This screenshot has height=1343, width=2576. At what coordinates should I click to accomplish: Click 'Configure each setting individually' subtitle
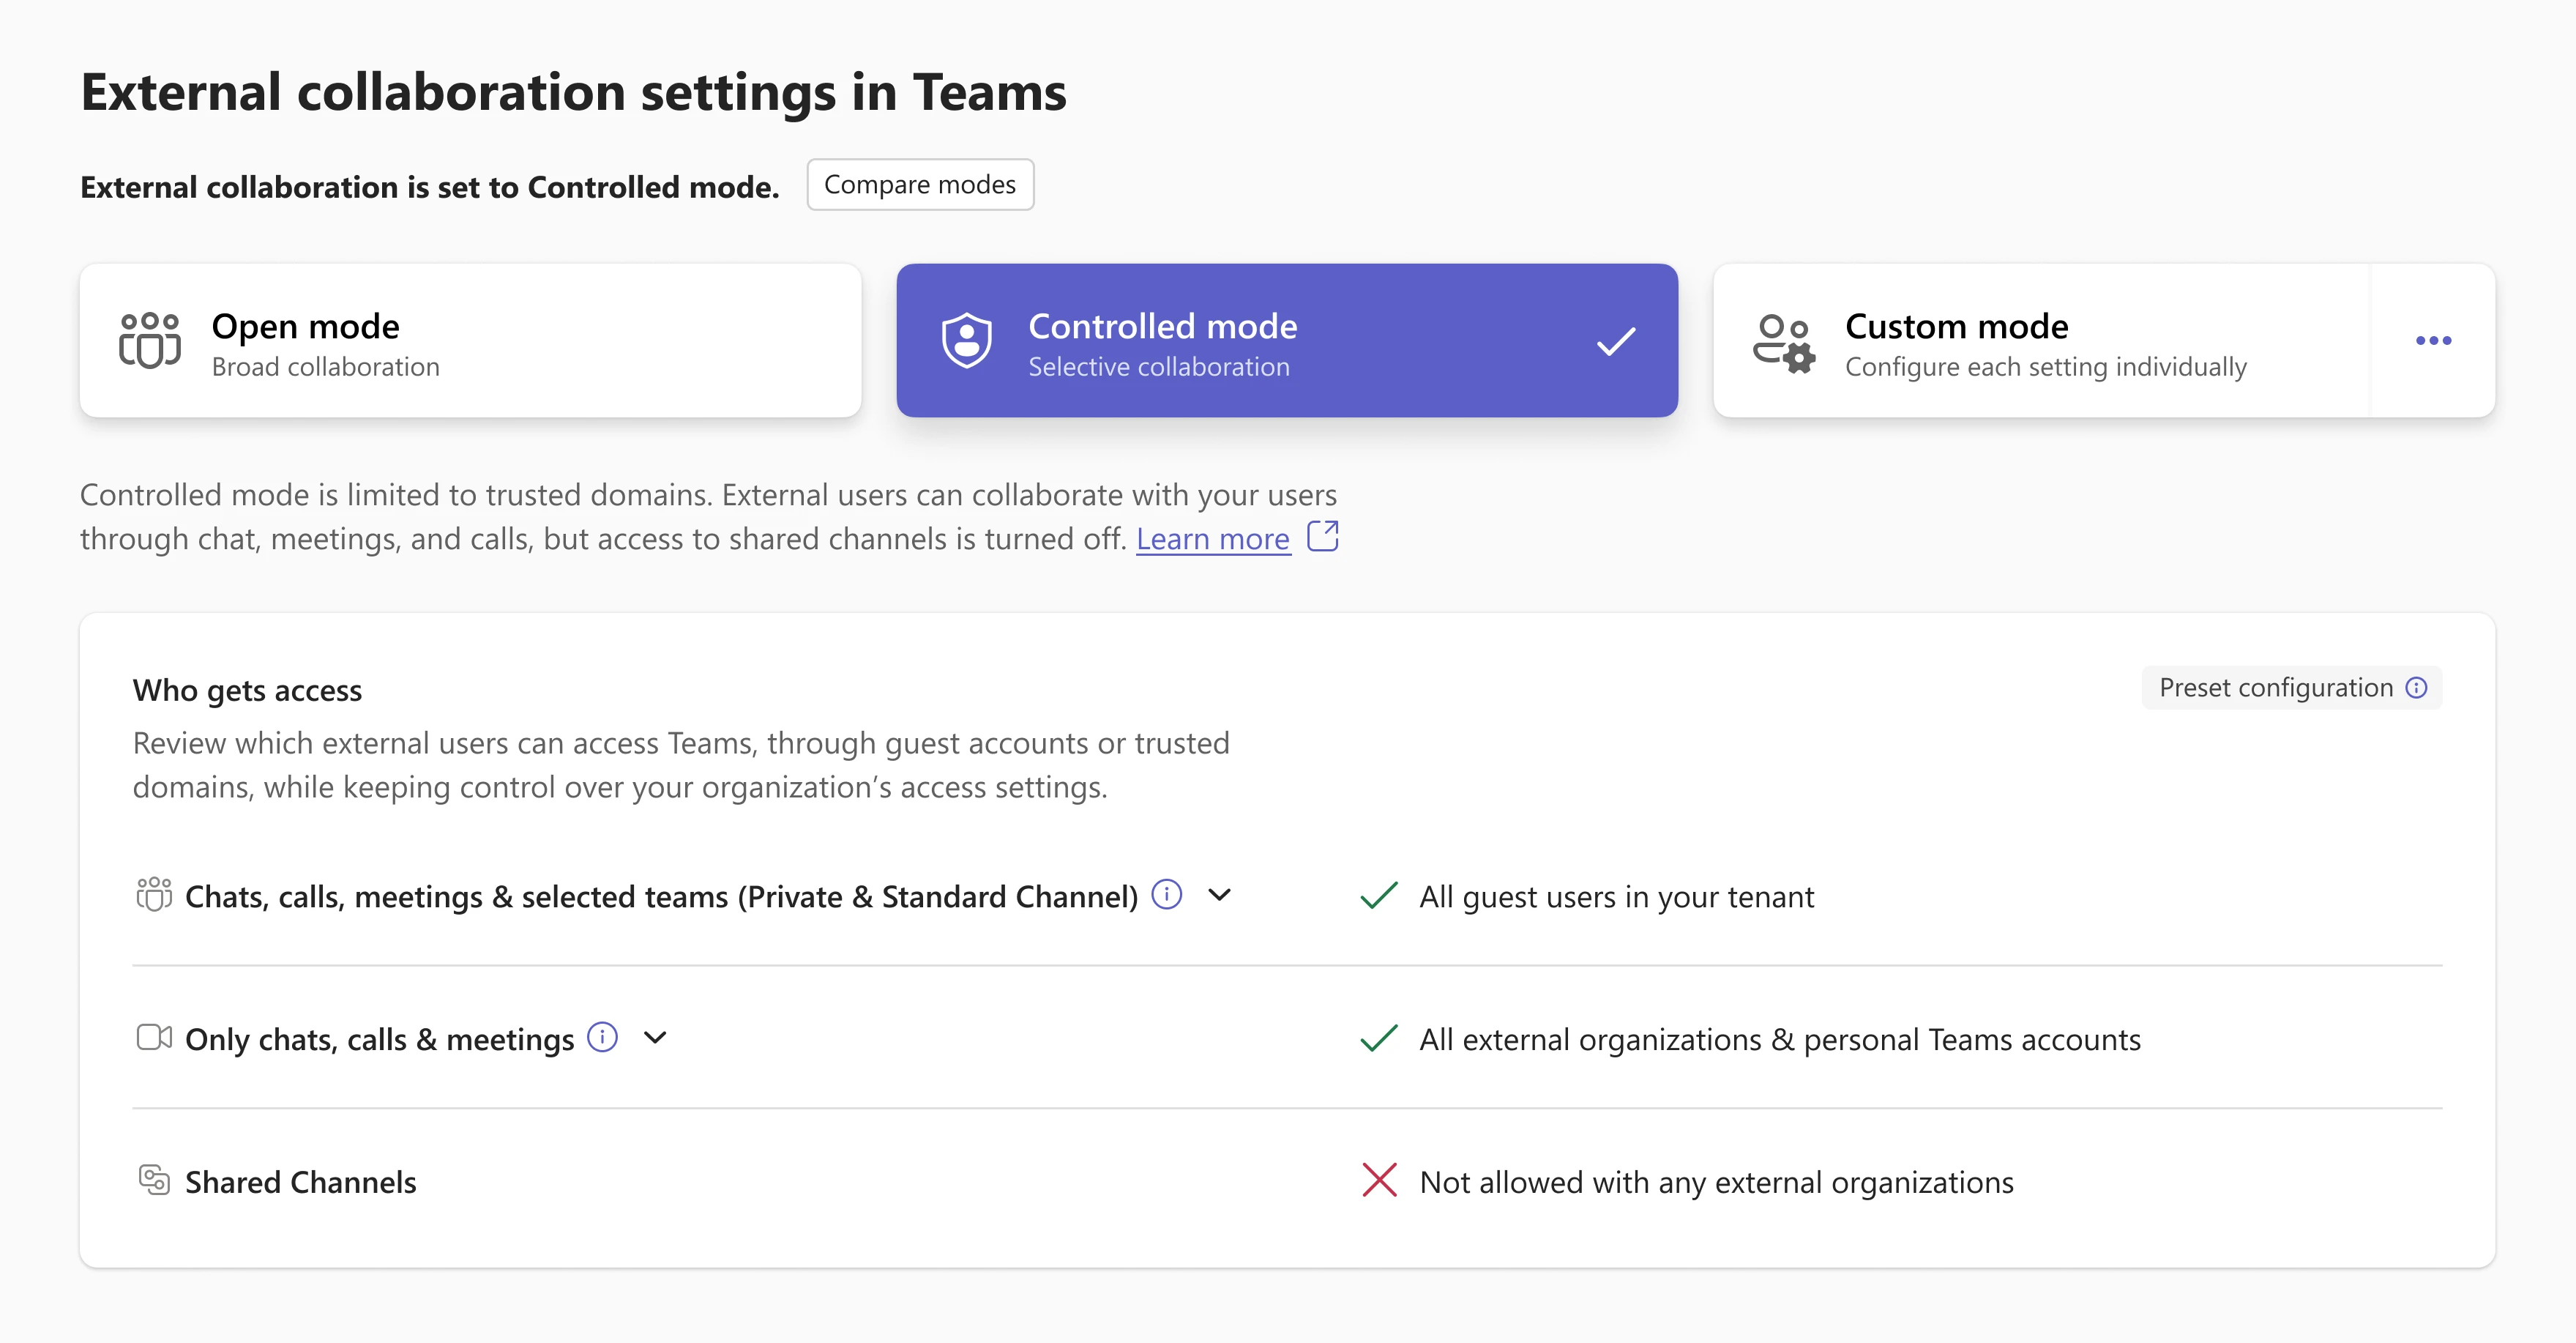click(2045, 367)
